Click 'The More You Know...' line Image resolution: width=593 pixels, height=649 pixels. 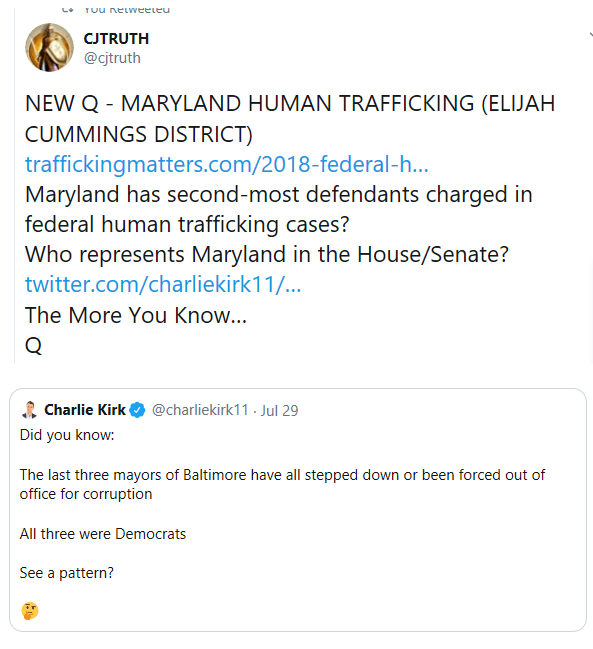pos(136,315)
